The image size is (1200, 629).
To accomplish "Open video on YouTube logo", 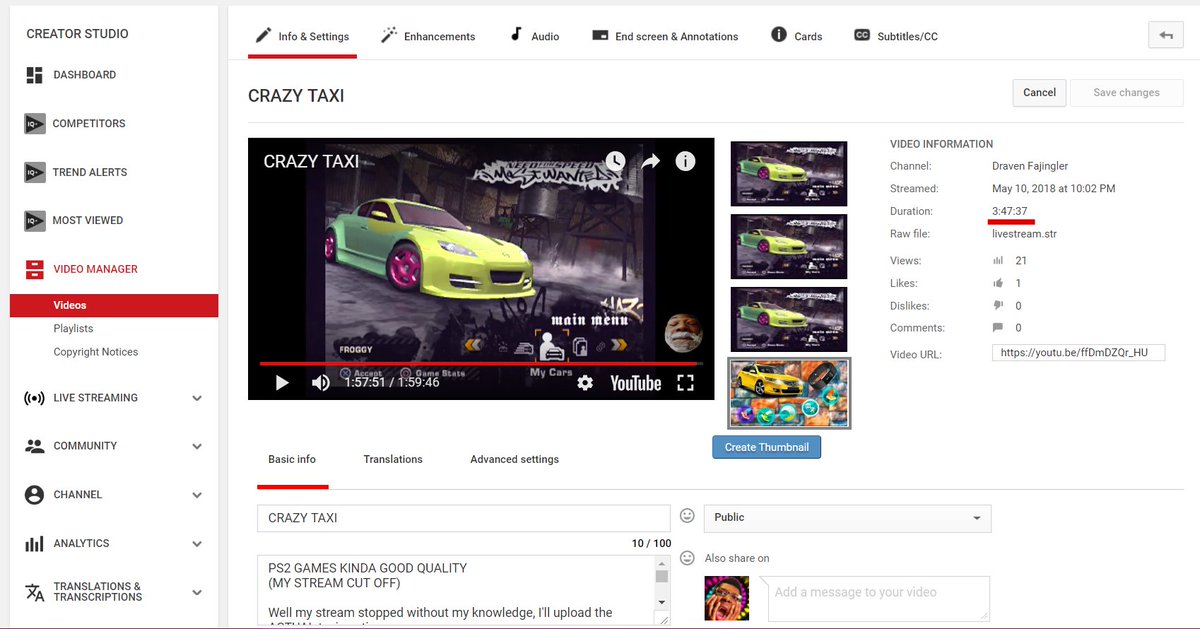I will pyautogui.click(x=636, y=383).
